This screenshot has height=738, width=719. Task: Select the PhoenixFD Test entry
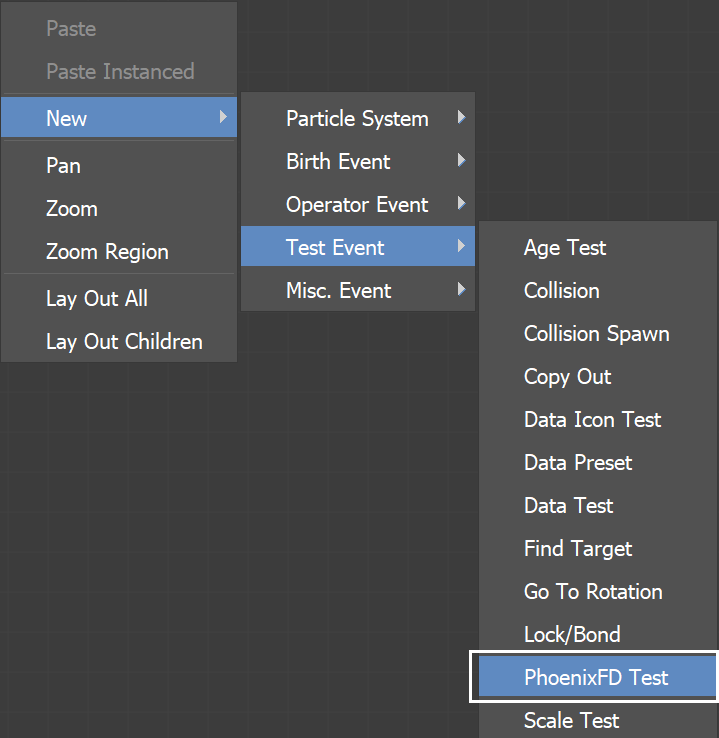[597, 676]
